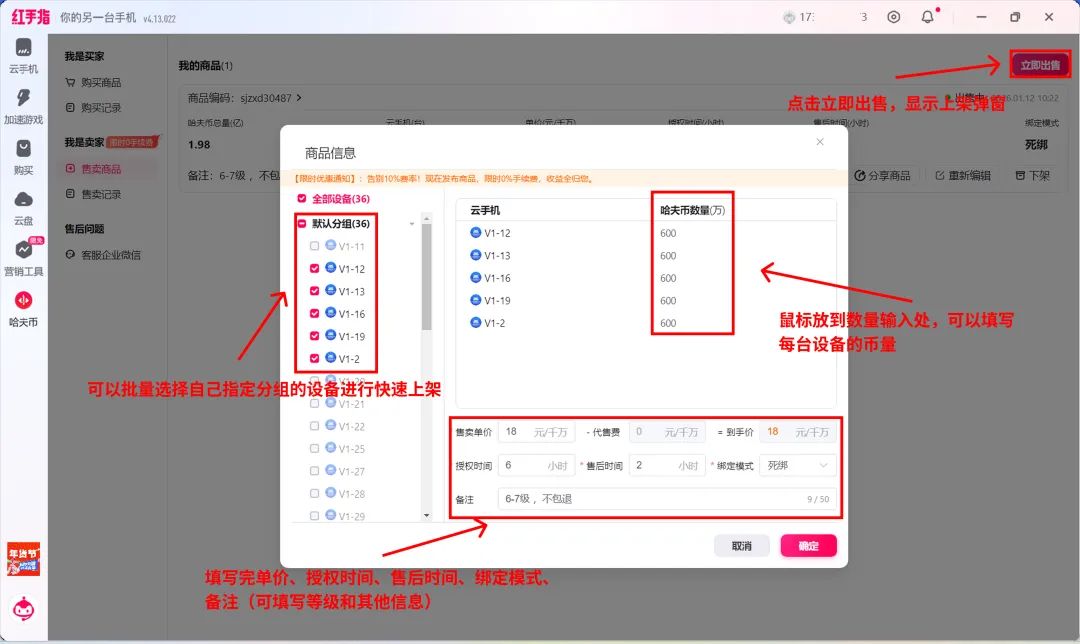Click the 售卖单价 price input field
Image resolution: width=1080 pixels, height=644 pixels.
pyautogui.click(x=536, y=432)
